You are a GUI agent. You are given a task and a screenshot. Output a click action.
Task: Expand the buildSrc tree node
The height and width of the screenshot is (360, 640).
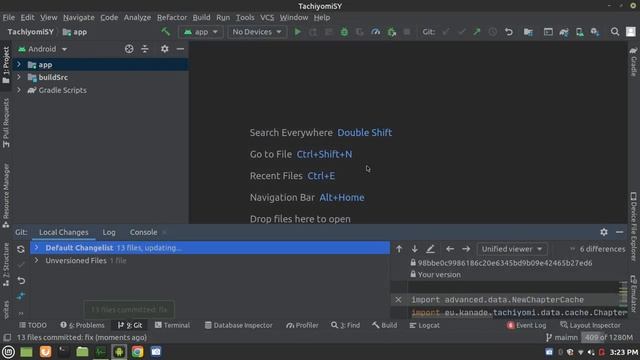click(19, 77)
